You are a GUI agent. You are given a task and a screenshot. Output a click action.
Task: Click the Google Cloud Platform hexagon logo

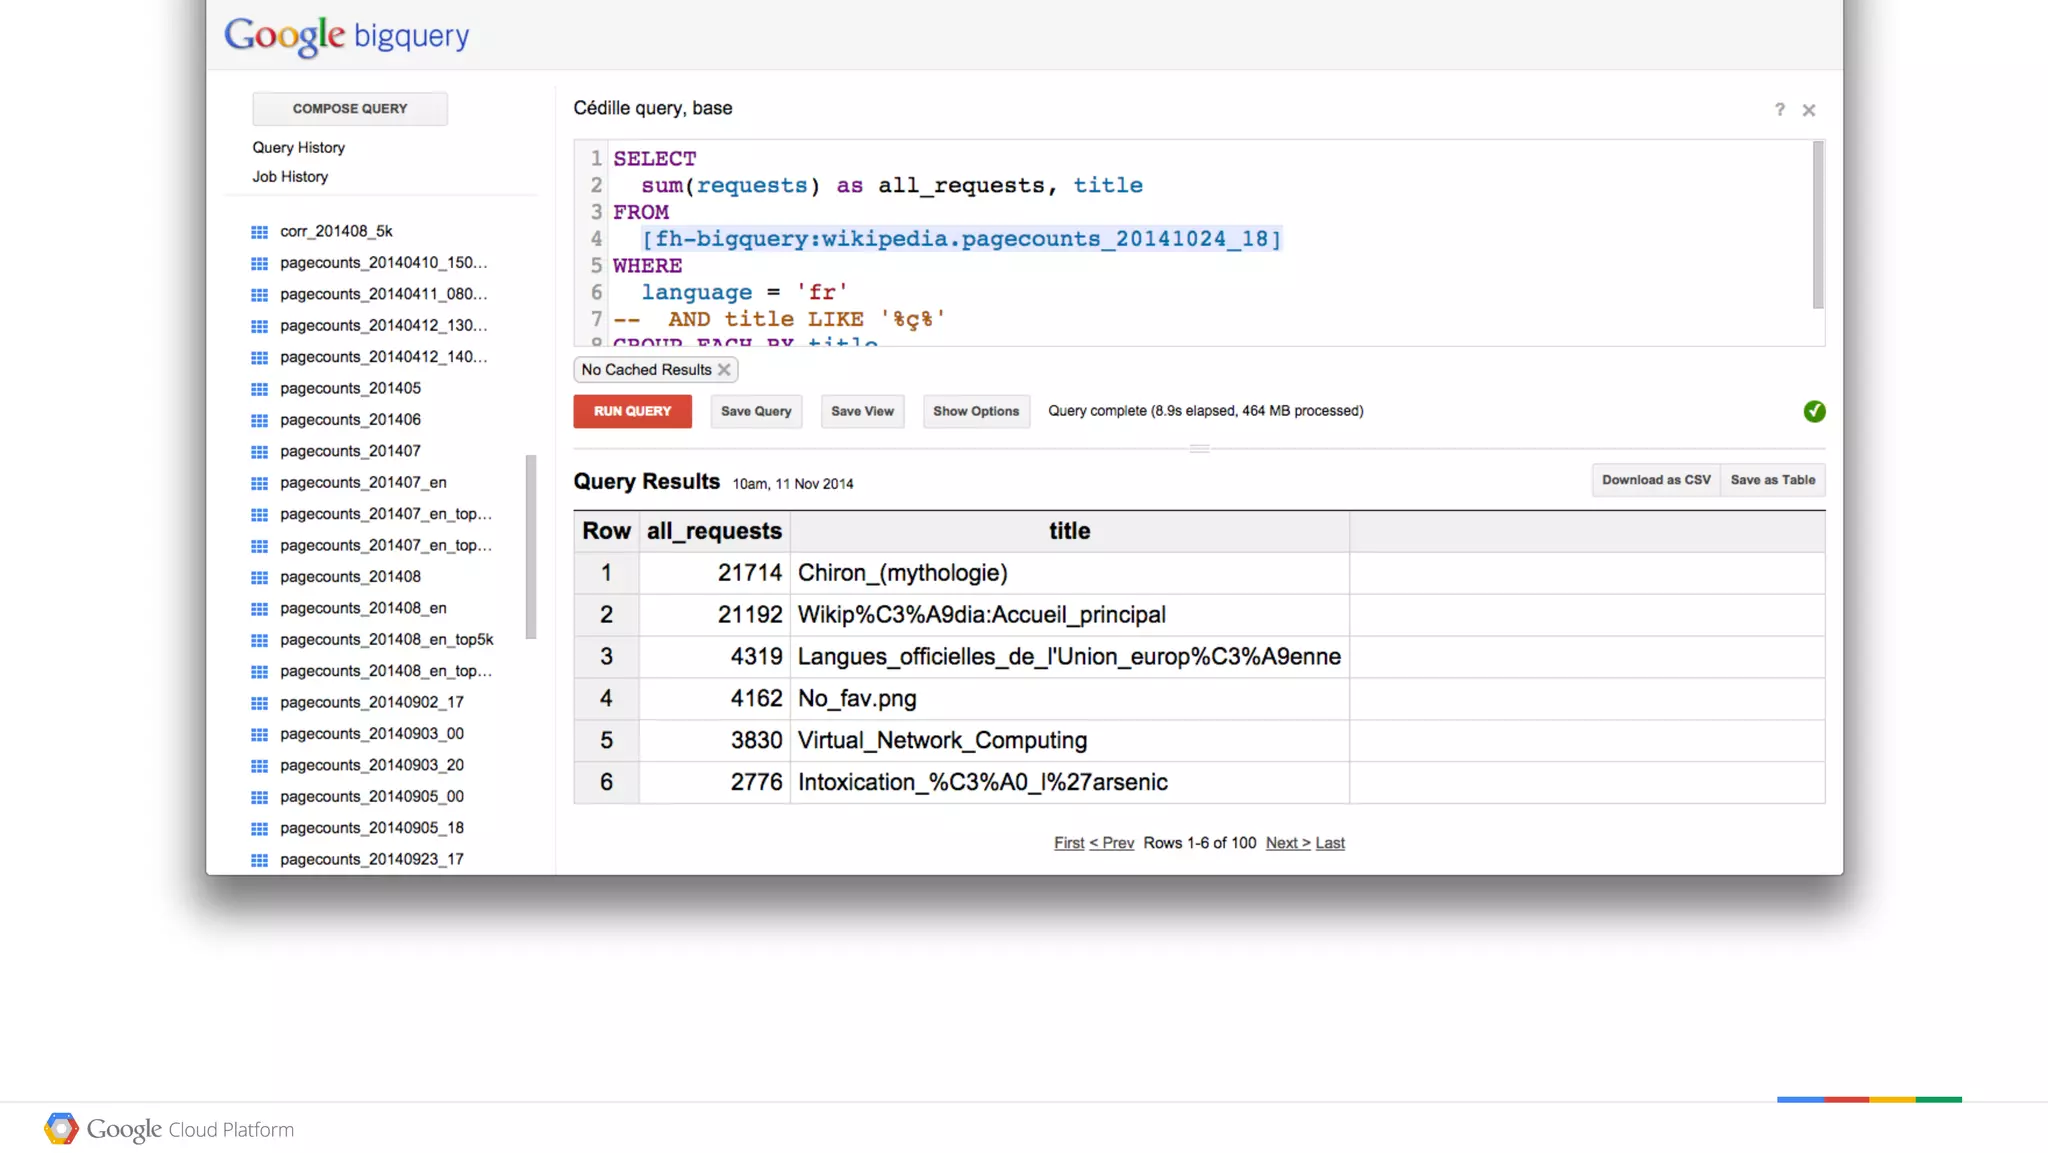click(x=61, y=1129)
